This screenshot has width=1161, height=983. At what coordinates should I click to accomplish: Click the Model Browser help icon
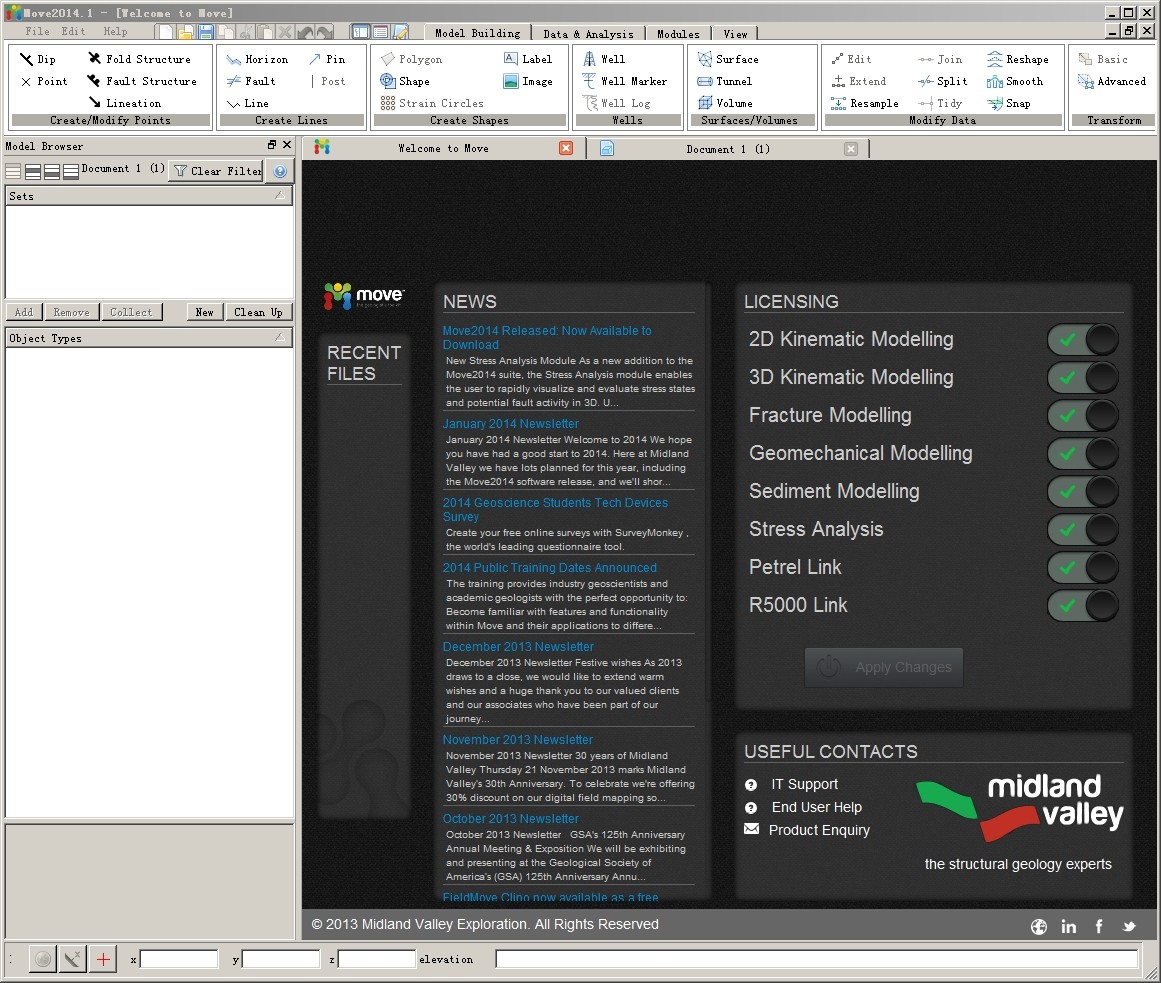pyautogui.click(x=280, y=171)
